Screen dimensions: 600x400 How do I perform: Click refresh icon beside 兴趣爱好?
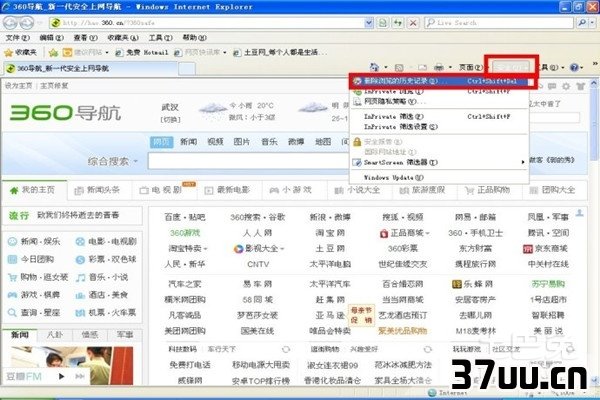point(428,349)
